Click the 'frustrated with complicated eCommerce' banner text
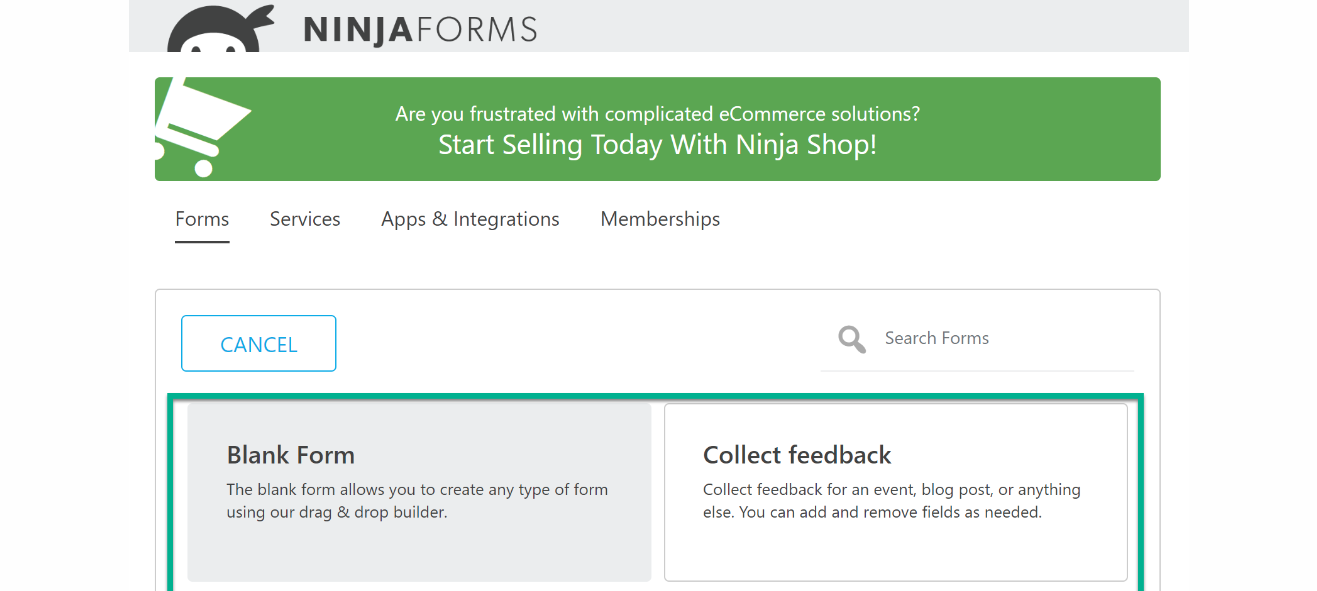The height and width of the screenshot is (591, 1317). [x=657, y=114]
